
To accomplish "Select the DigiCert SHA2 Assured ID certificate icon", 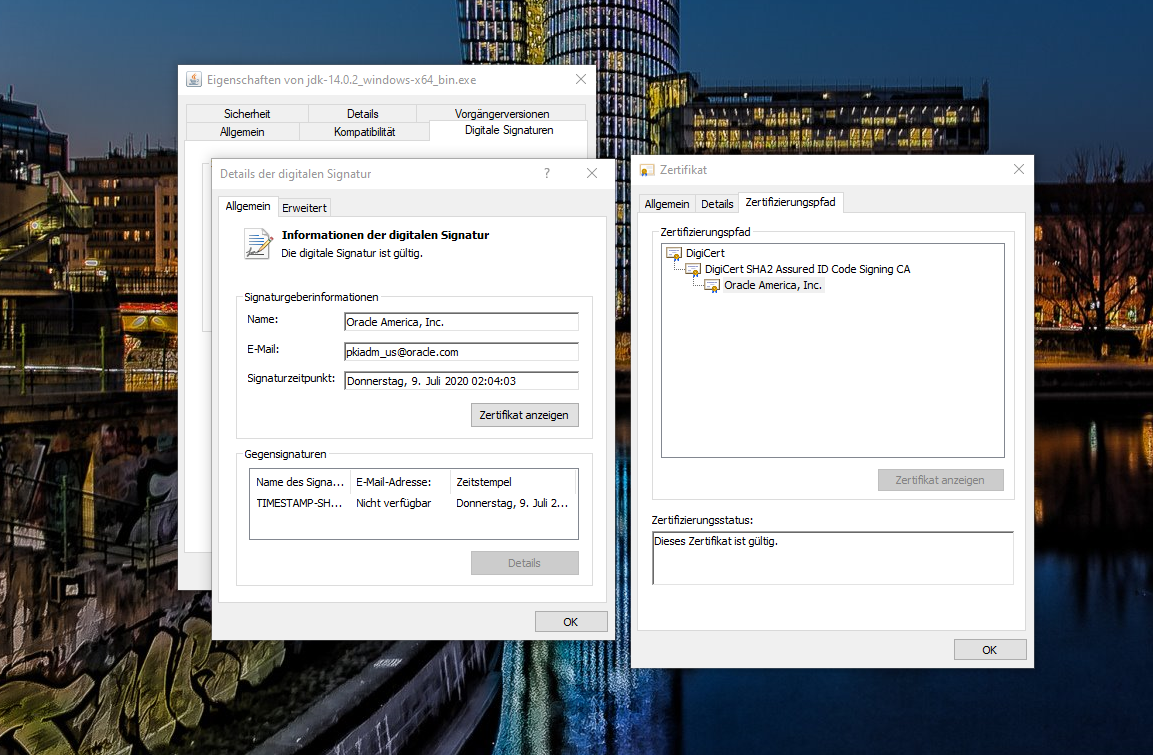I will [x=693, y=270].
